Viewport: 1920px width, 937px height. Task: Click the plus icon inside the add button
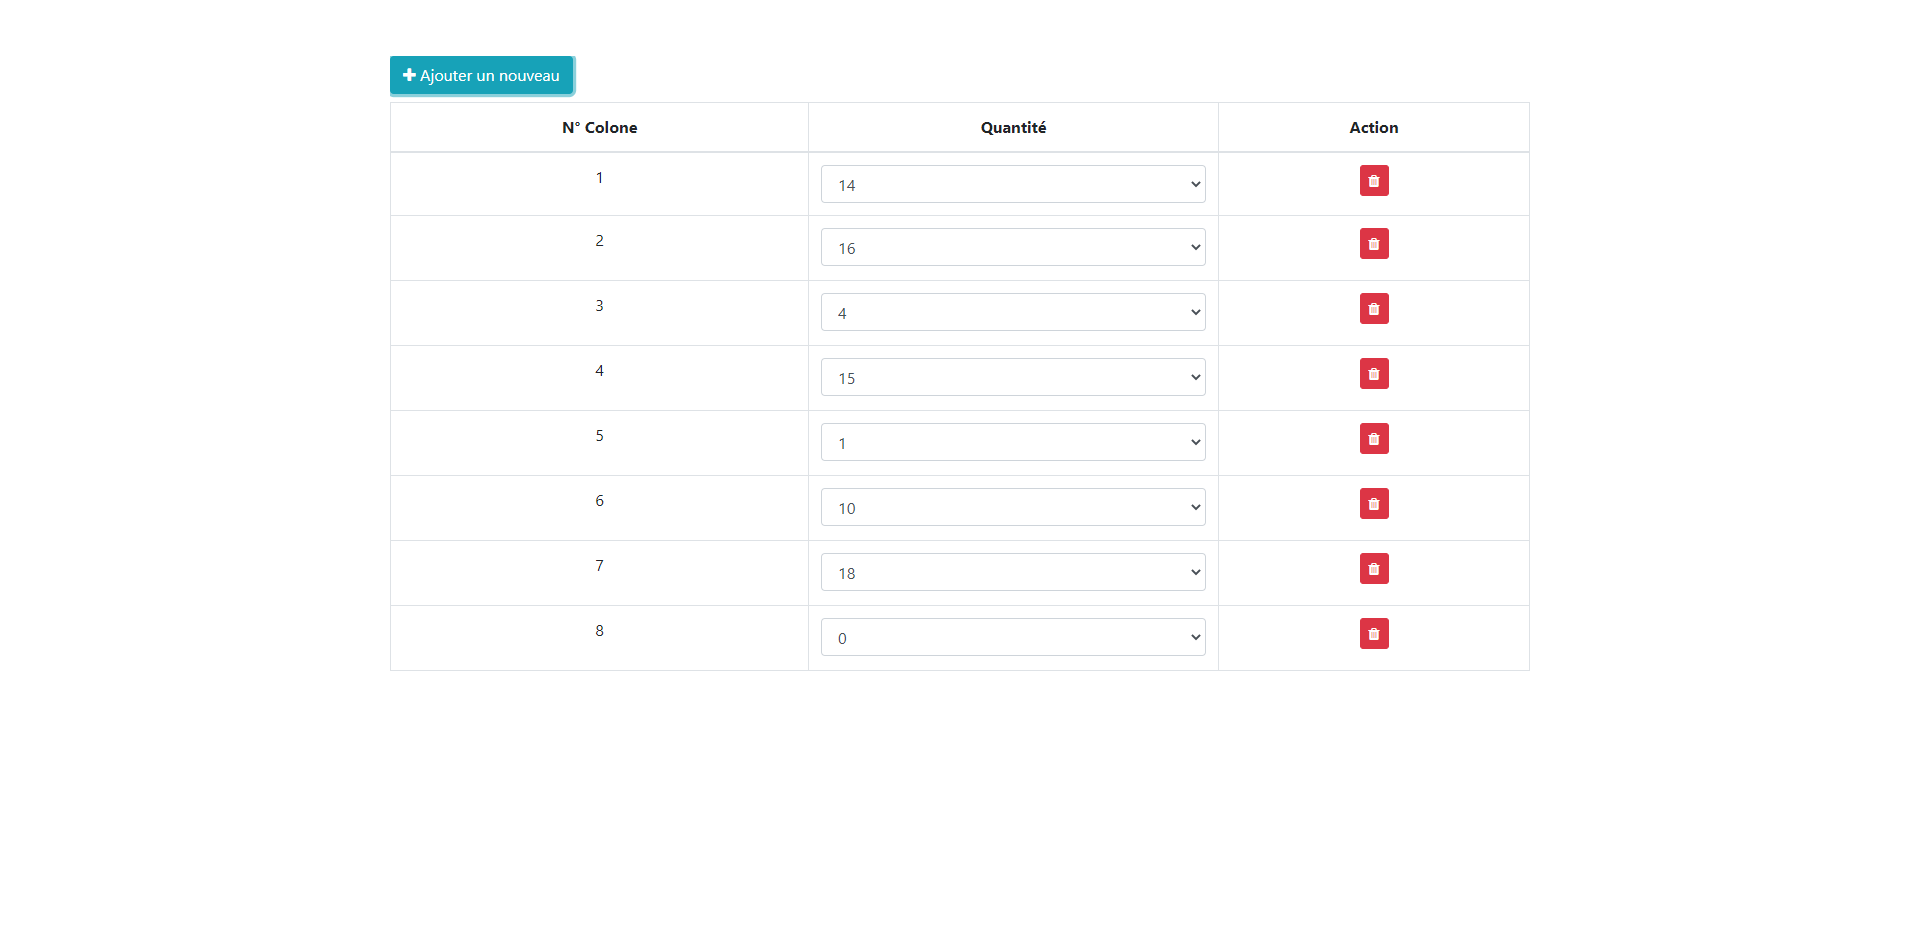pyautogui.click(x=409, y=74)
